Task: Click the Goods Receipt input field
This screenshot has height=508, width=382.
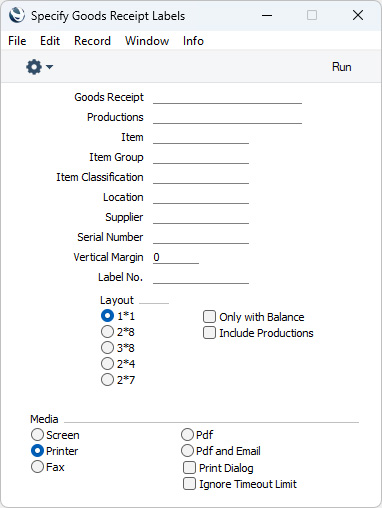Action: click(227, 97)
